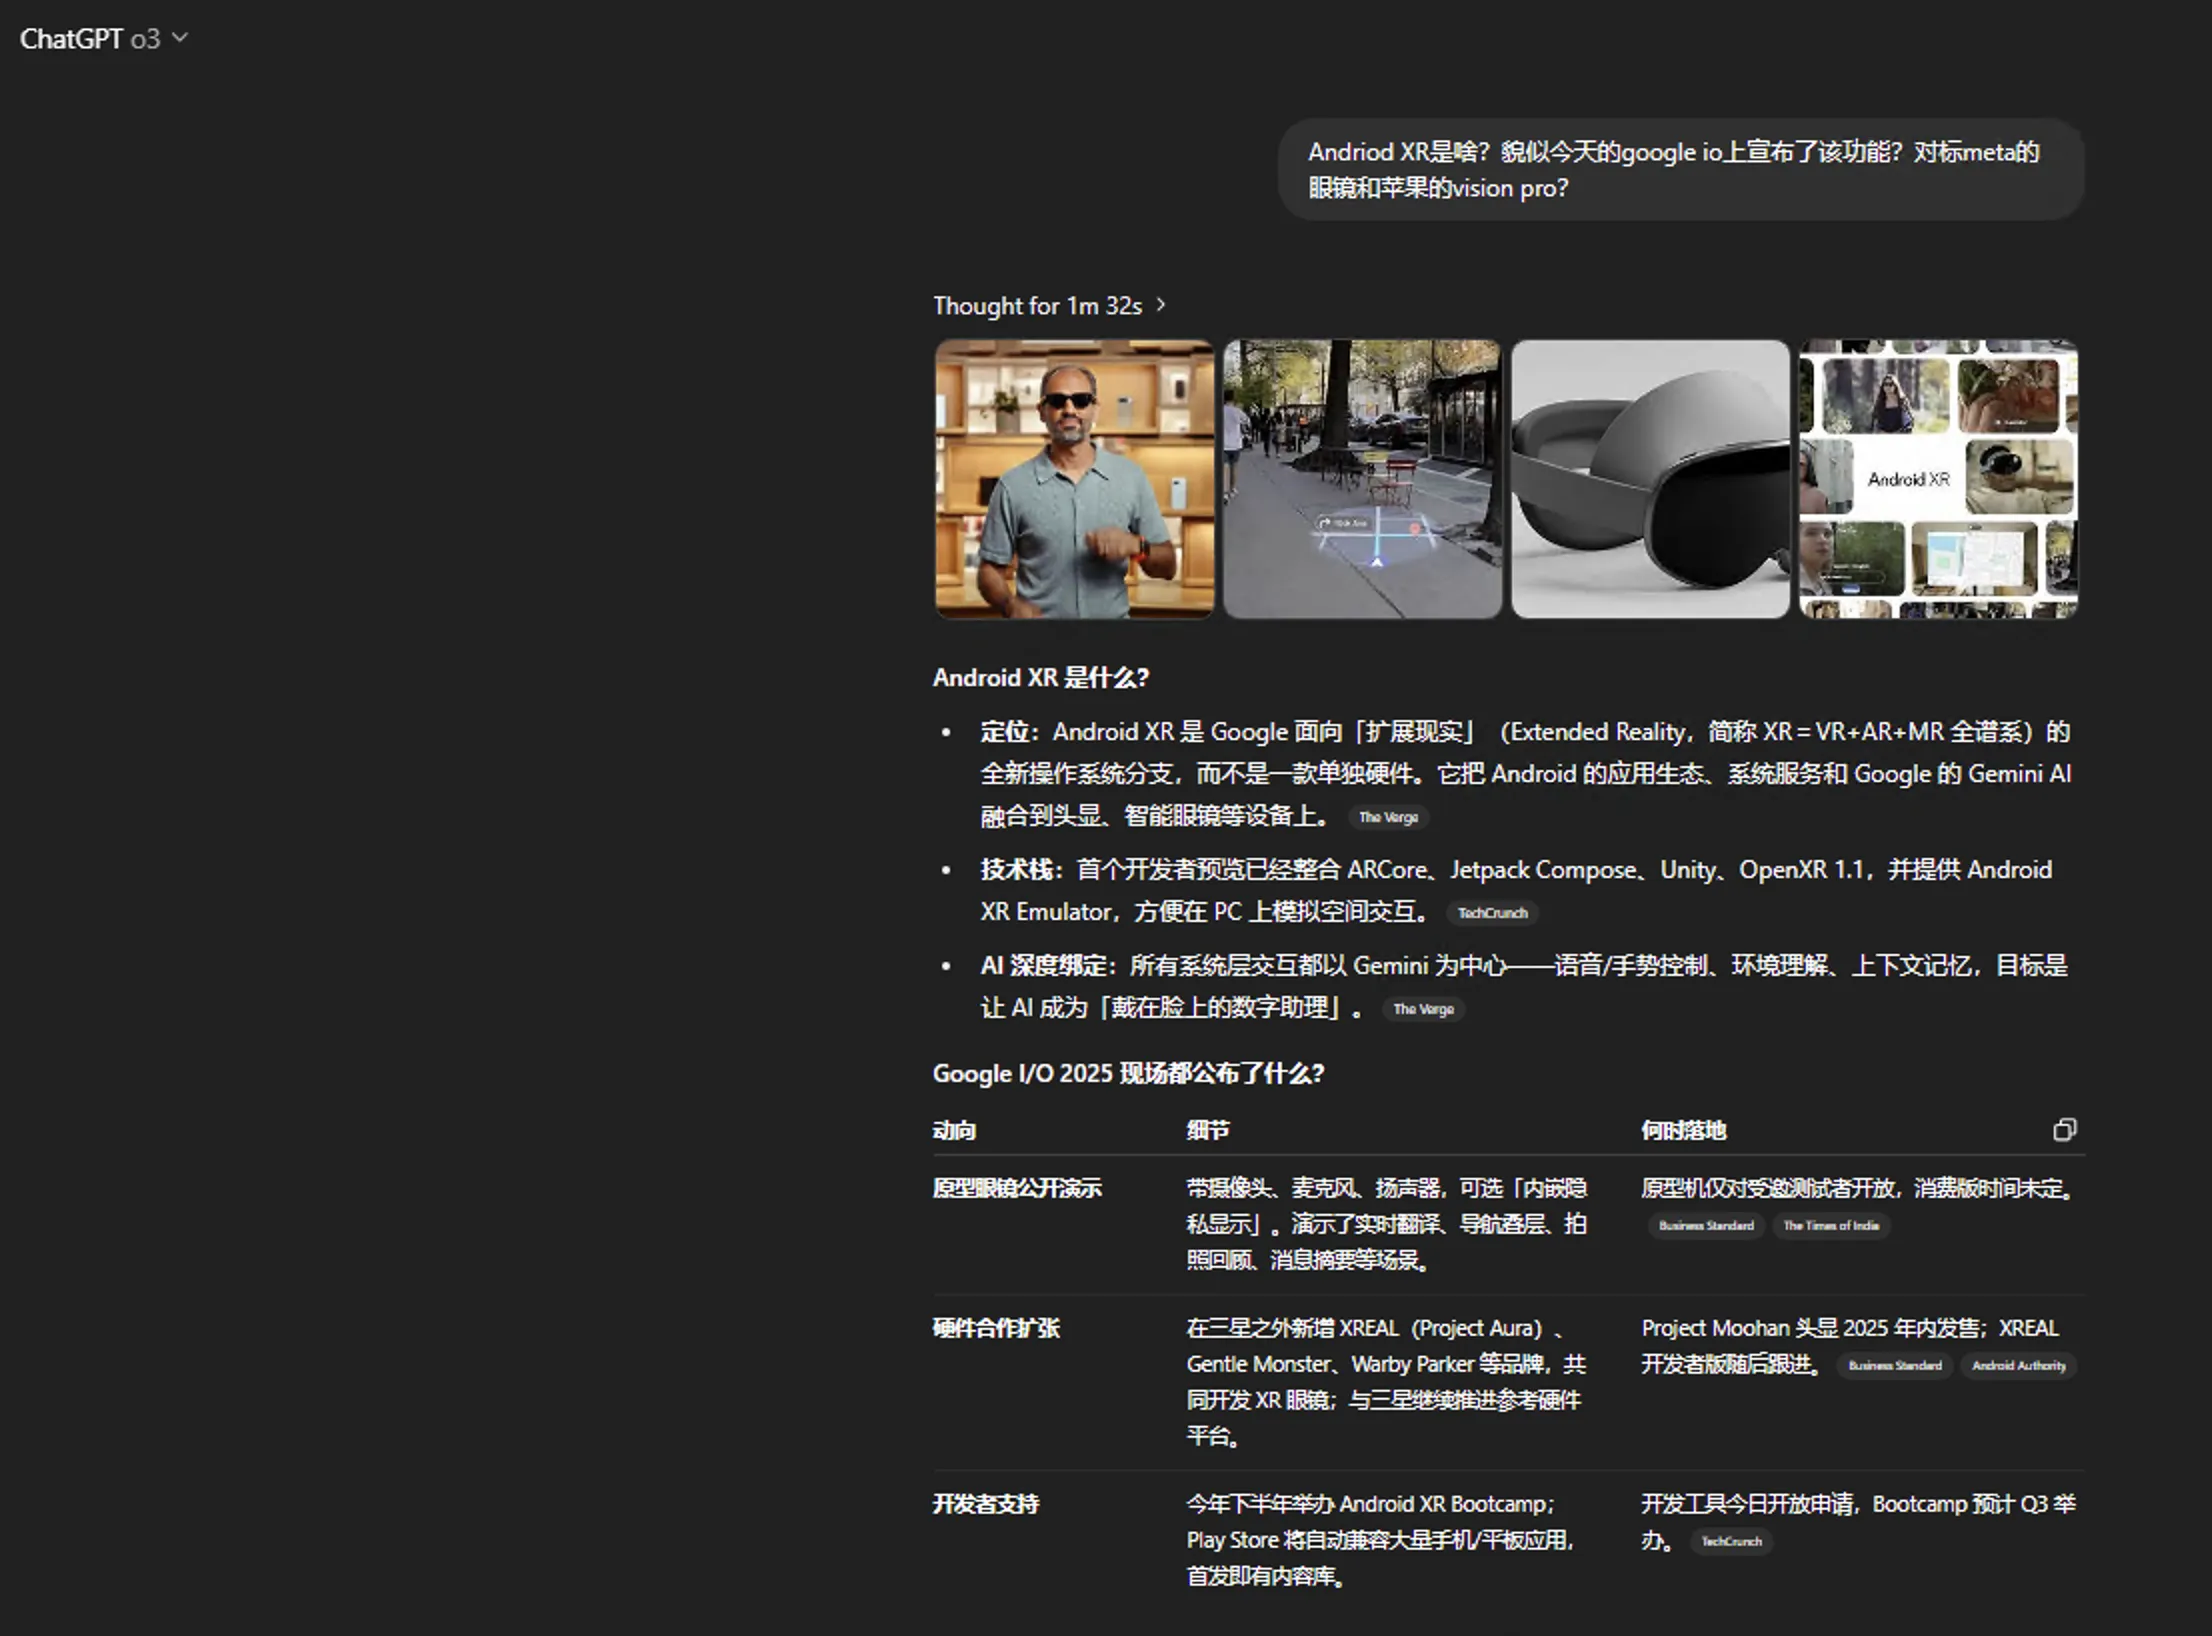Click the user message about Andriod XR
Screen dimensions: 2212x1636
1680,170
